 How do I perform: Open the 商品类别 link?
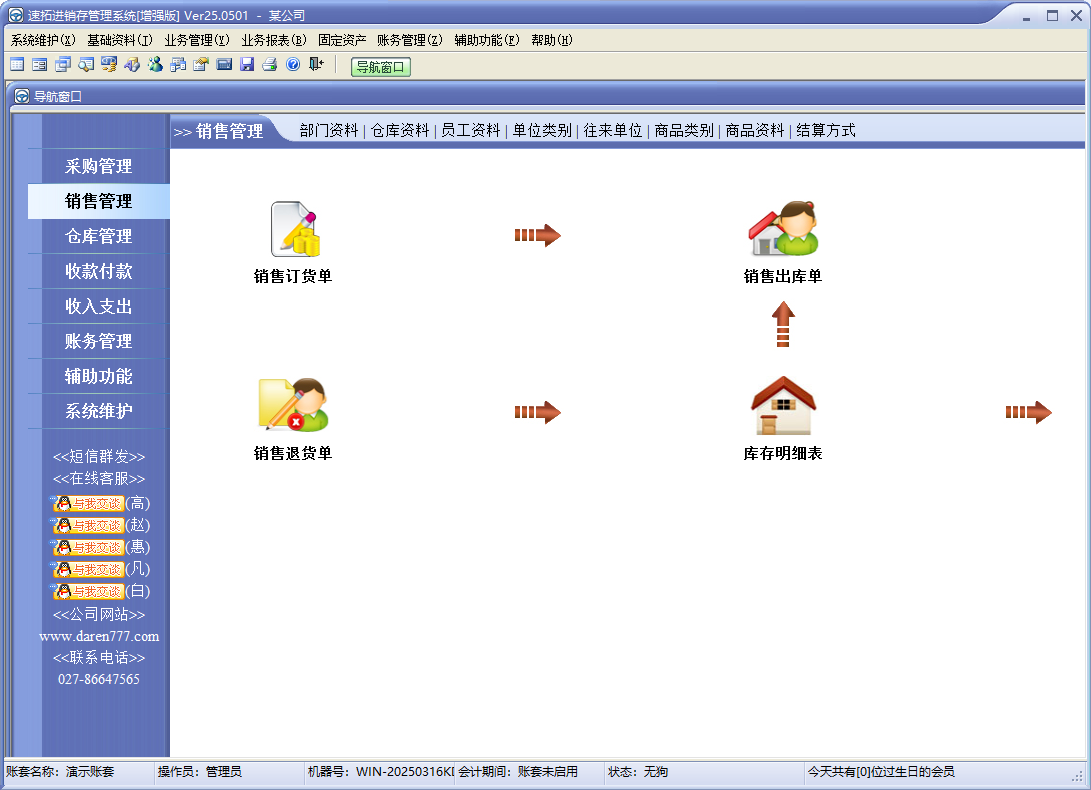684,130
